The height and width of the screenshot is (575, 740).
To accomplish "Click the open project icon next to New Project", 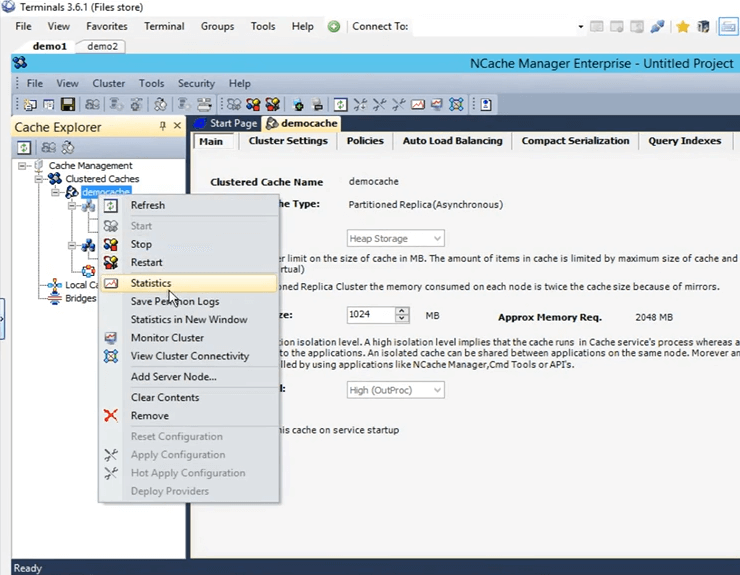I will pyautogui.click(x=49, y=104).
